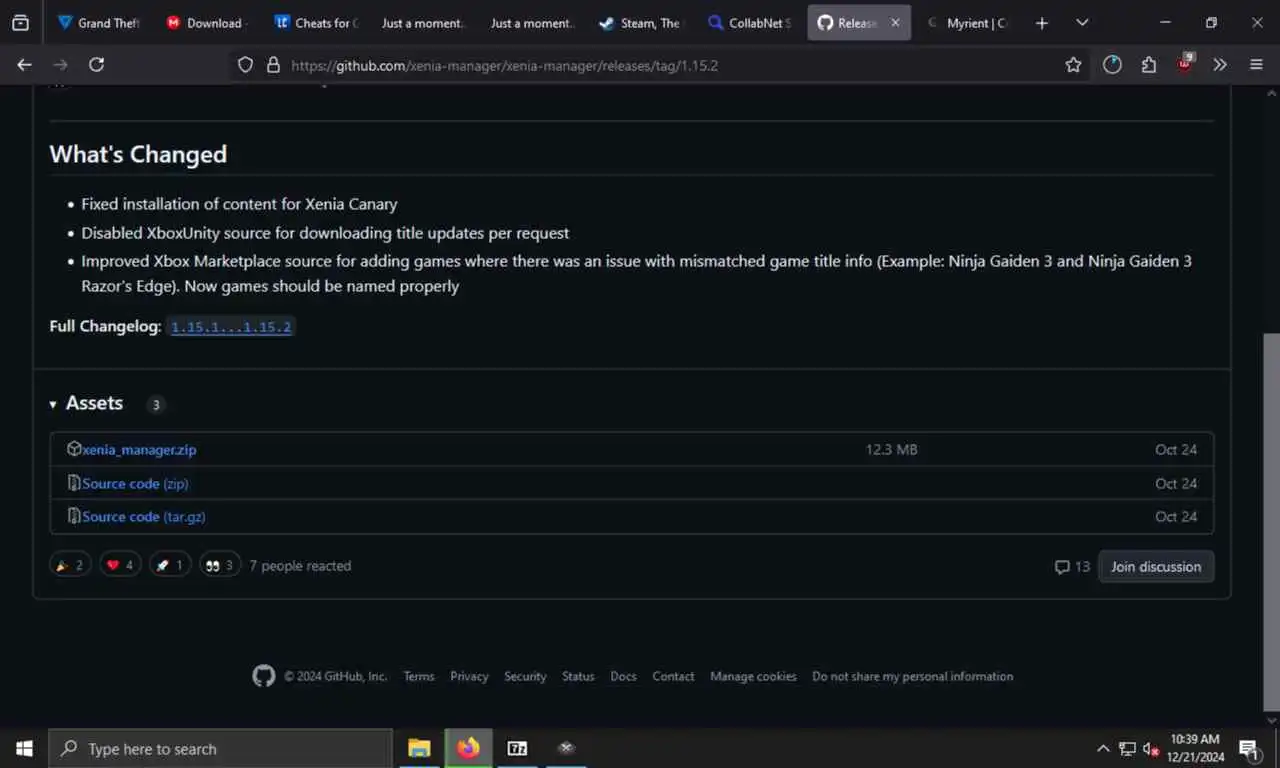Click the 13 comments icon
The width and height of the screenshot is (1280, 768).
pos(1062,566)
